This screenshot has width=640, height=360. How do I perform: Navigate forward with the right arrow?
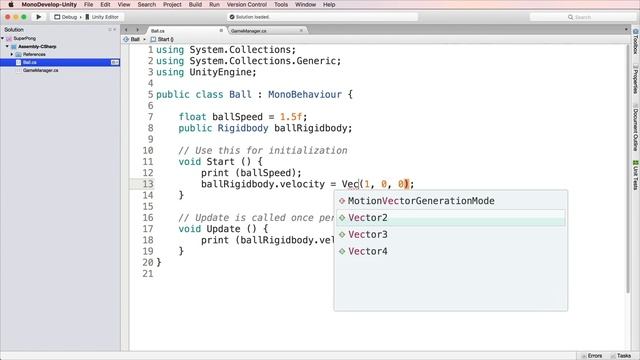[x=137, y=30]
